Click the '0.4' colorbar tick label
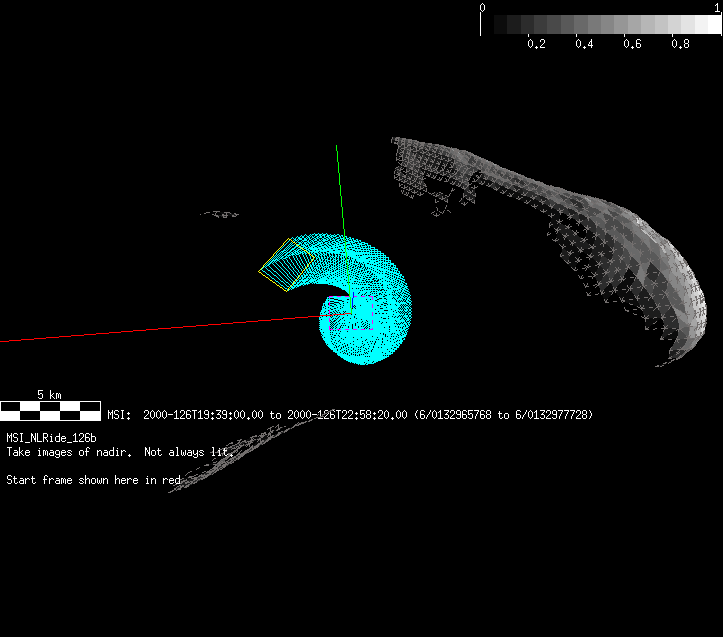The width and height of the screenshot is (723, 637). click(584, 44)
